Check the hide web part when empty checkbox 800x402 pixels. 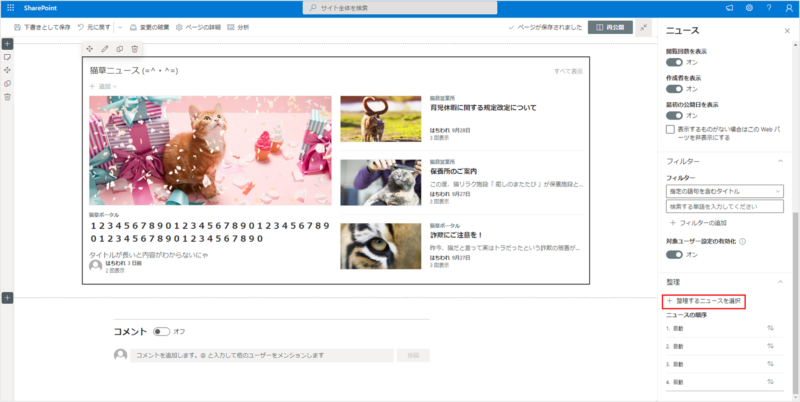[x=671, y=129]
